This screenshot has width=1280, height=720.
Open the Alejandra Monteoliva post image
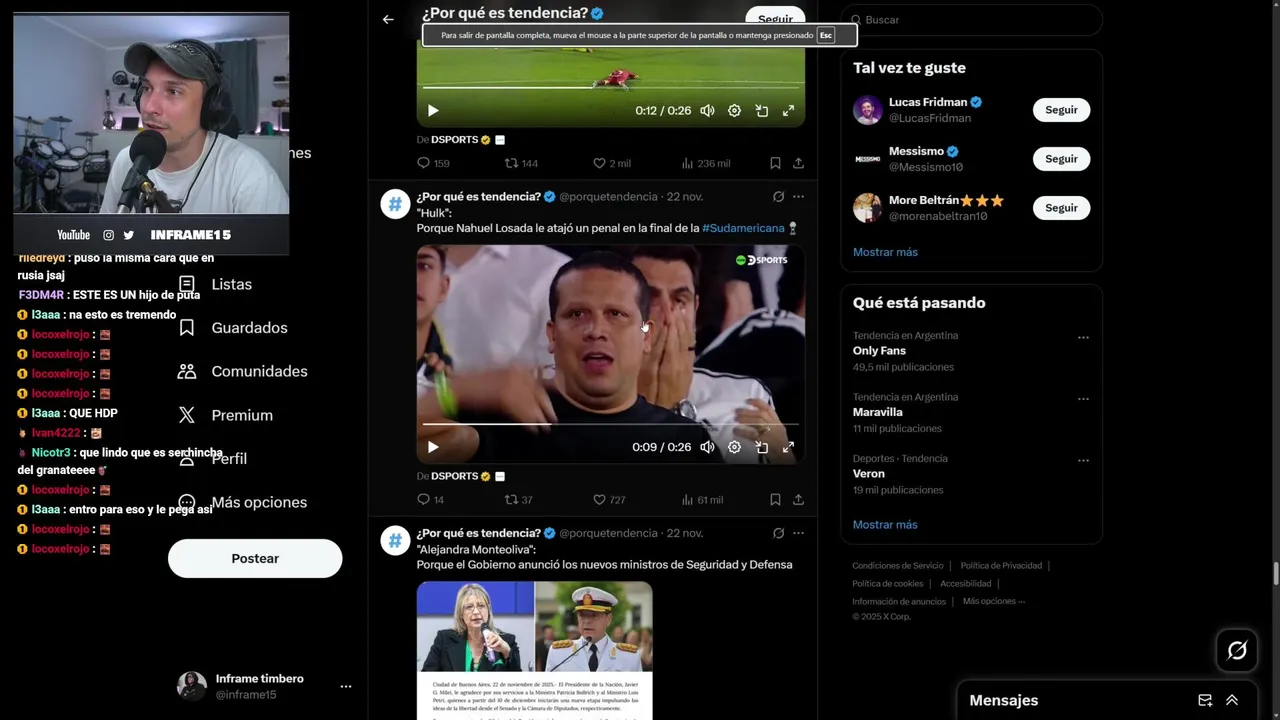[x=535, y=651]
